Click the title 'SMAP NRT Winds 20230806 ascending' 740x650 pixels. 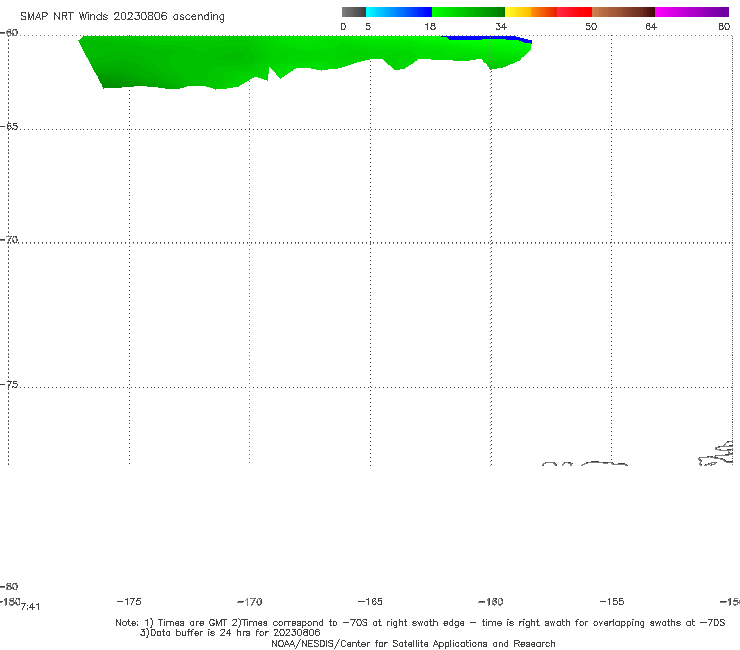point(122,17)
